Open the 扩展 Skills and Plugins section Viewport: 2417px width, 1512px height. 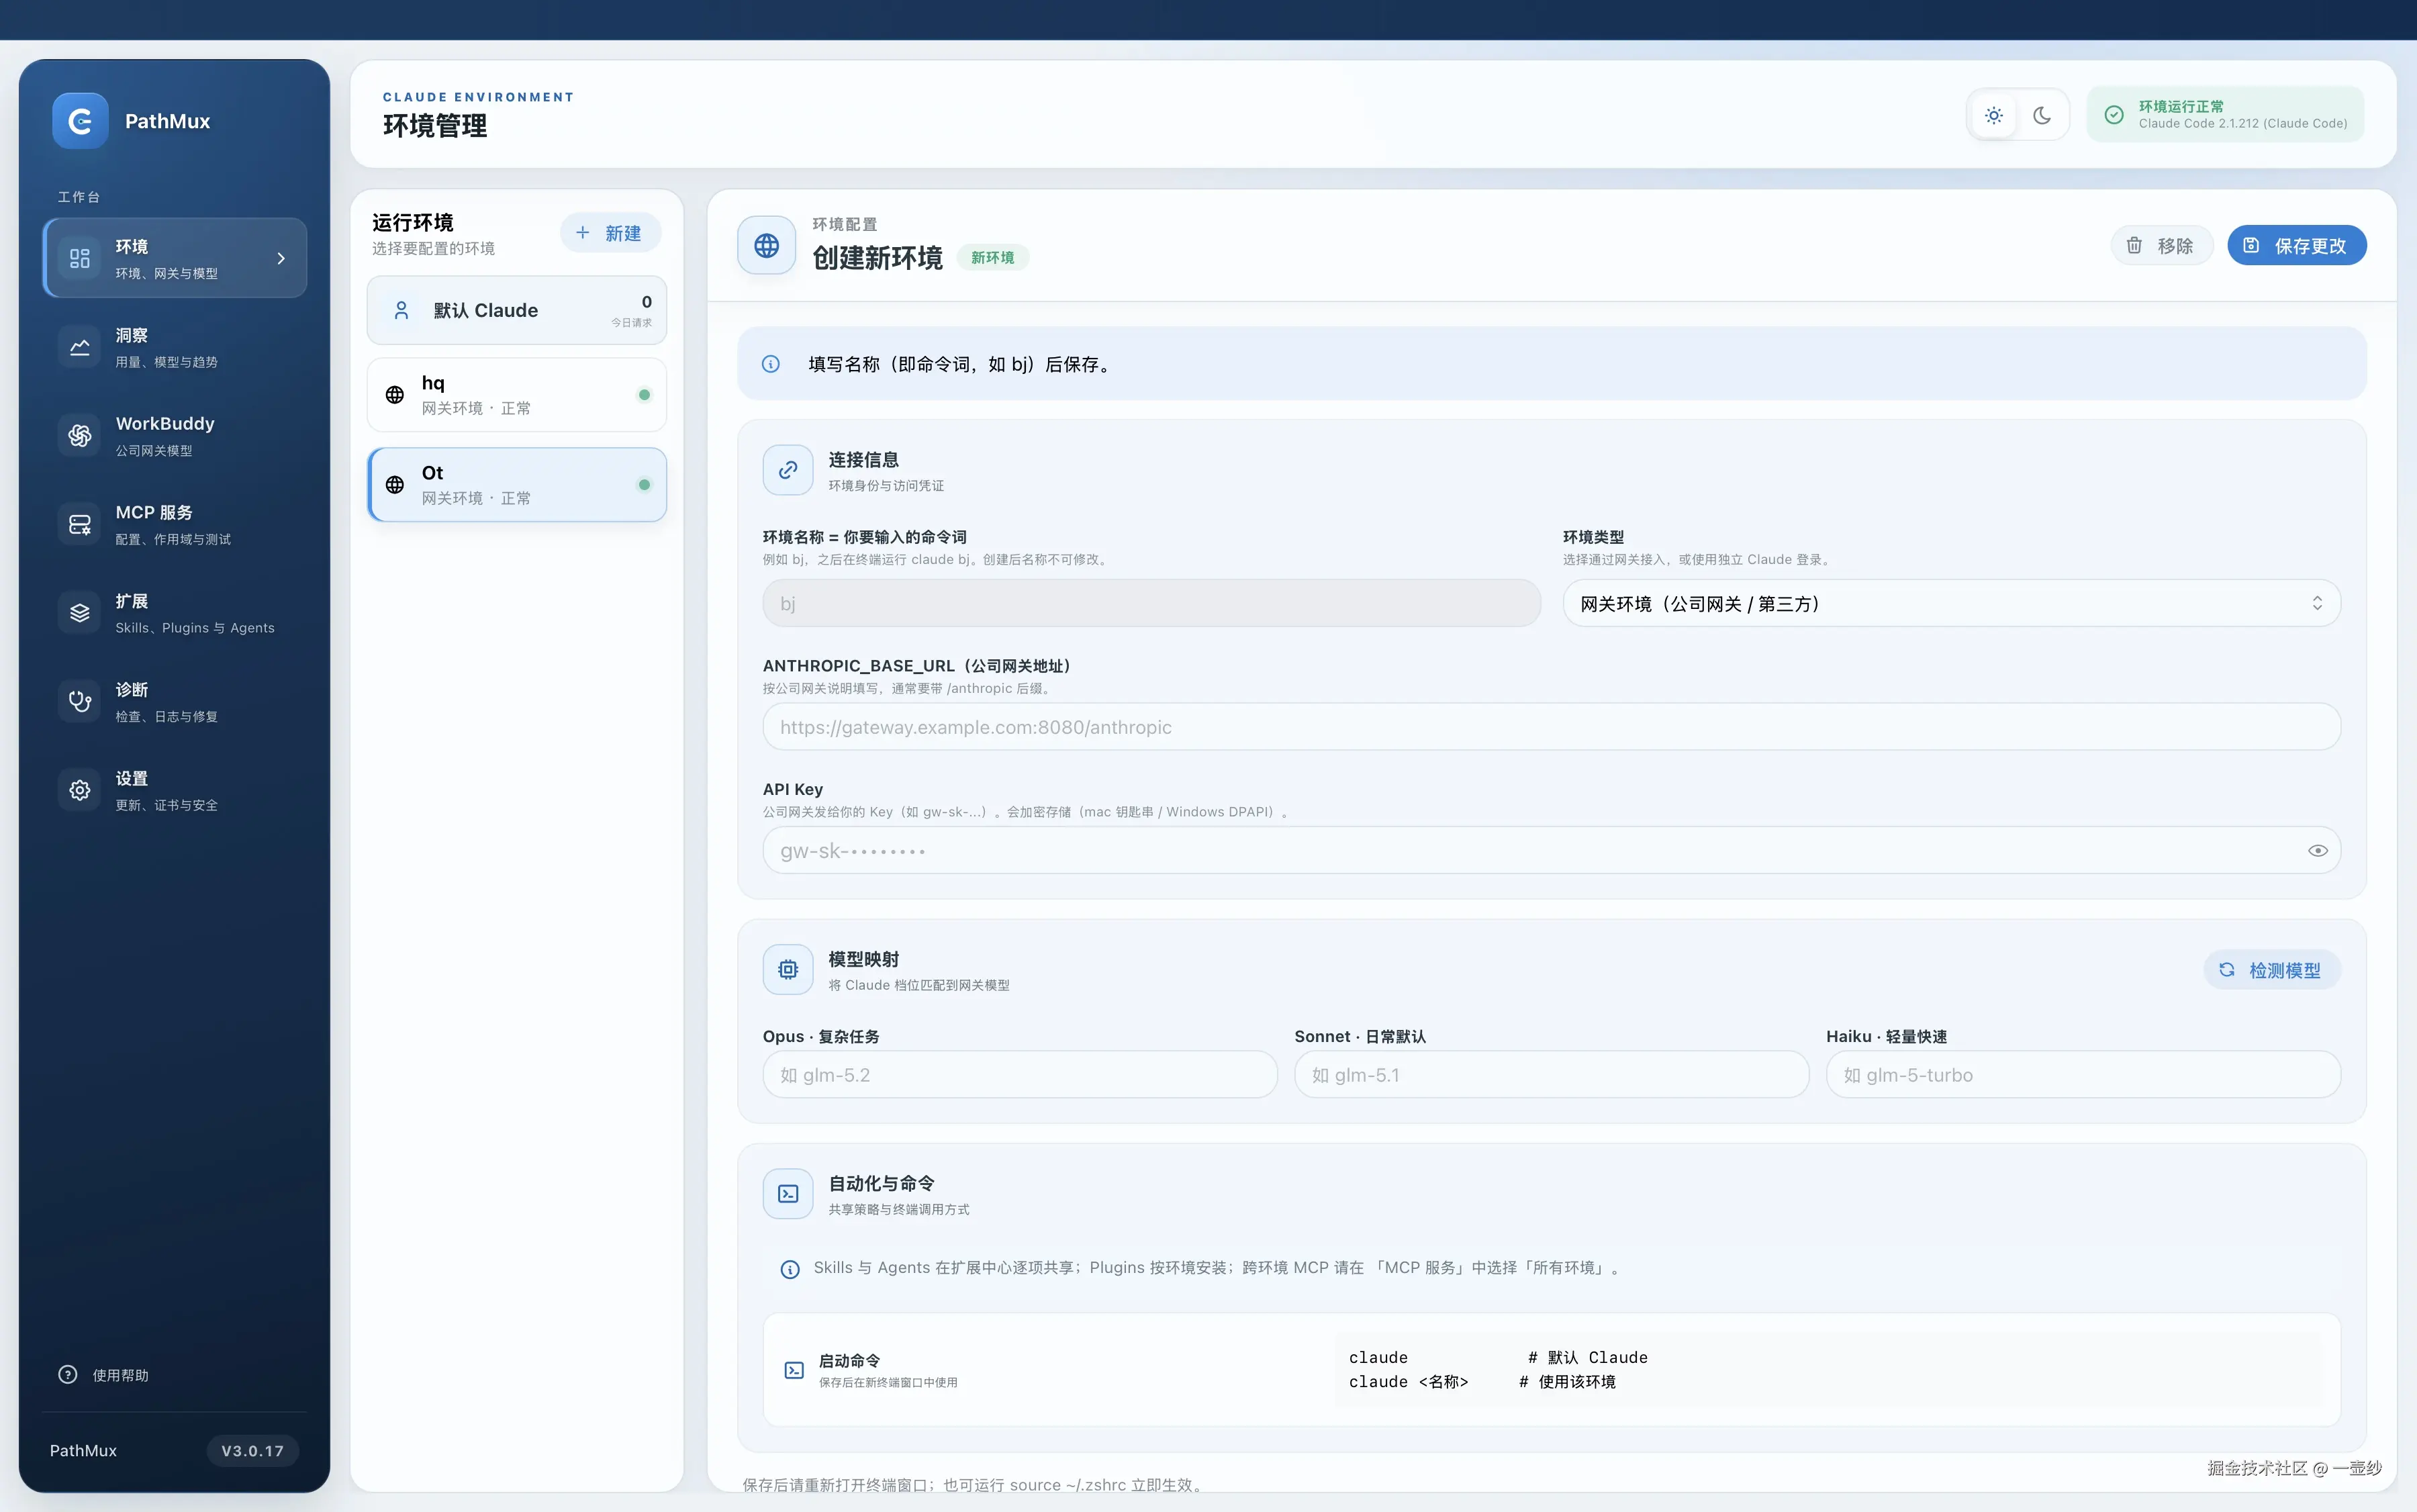click(x=175, y=613)
